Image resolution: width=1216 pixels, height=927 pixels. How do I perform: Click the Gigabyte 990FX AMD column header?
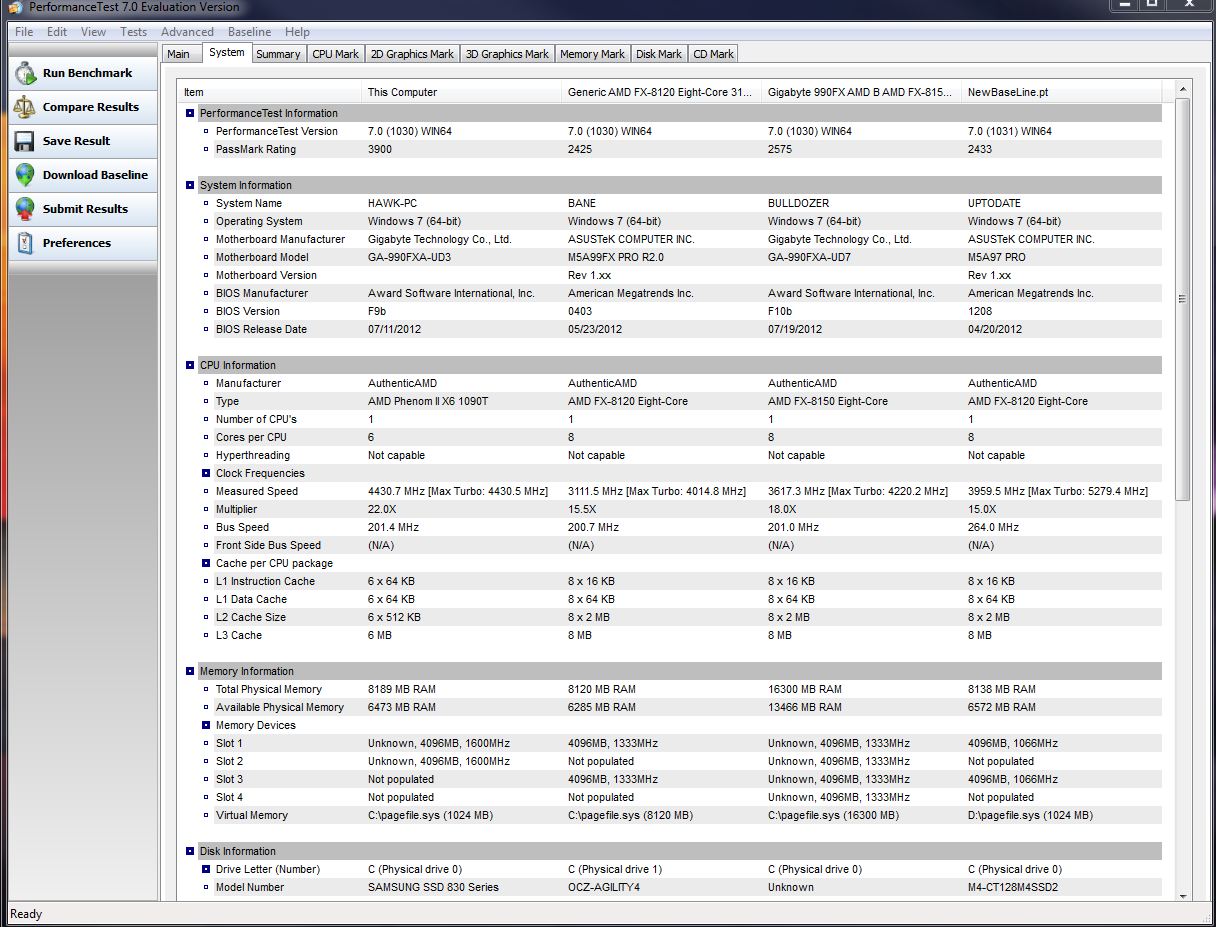tap(862, 92)
